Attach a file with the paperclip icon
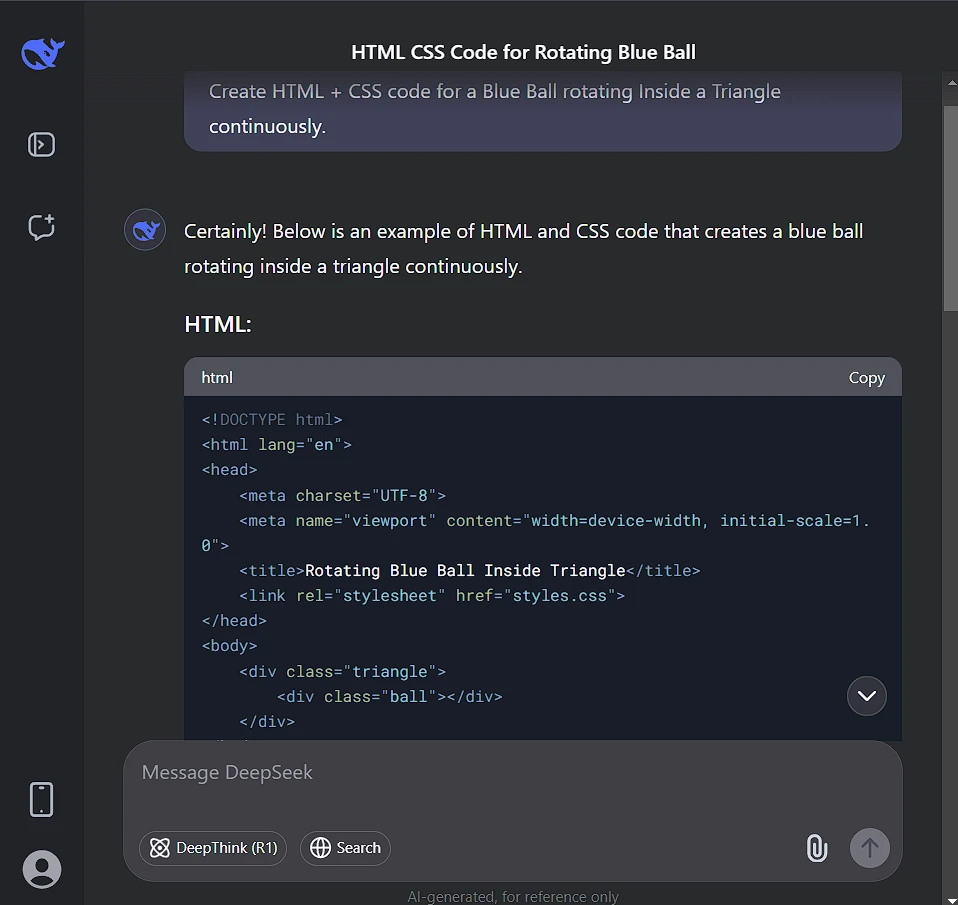958x905 pixels. click(816, 848)
